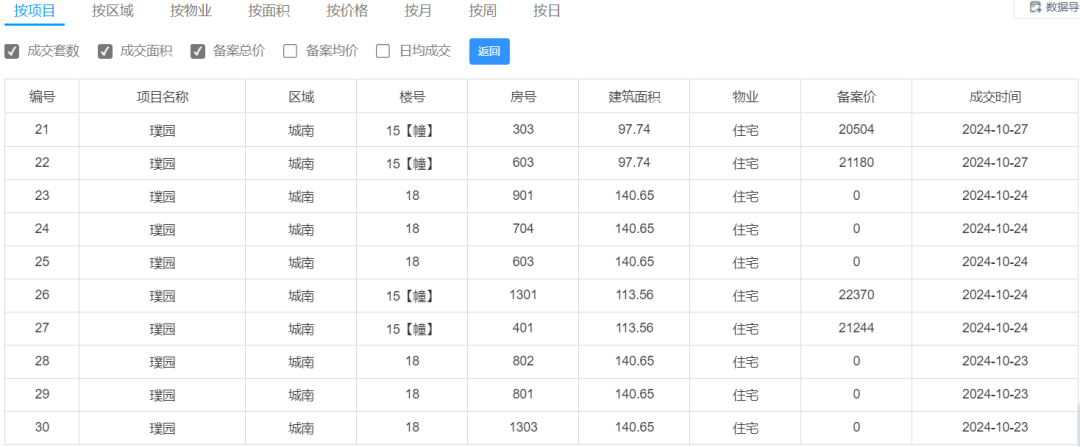Image resolution: width=1080 pixels, height=447 pixels.
Task: Click the vertical scrollbar at table bottom right
Action: [x=1077, y=426]
